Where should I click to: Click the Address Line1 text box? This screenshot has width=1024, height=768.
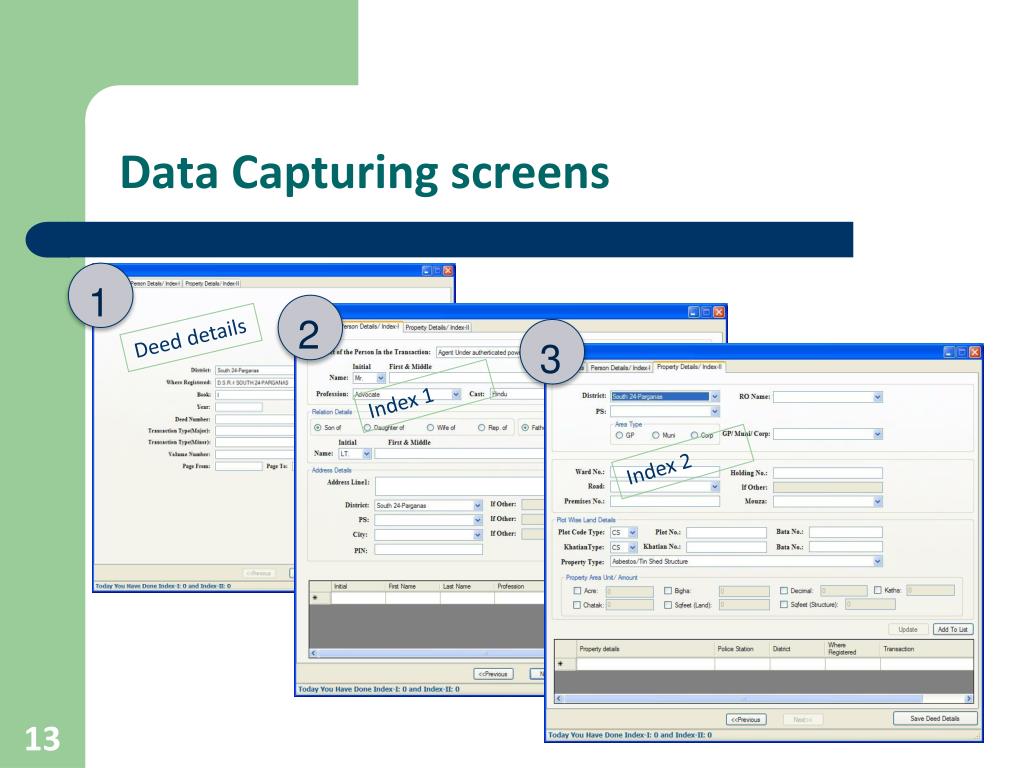tap(460, 485)
